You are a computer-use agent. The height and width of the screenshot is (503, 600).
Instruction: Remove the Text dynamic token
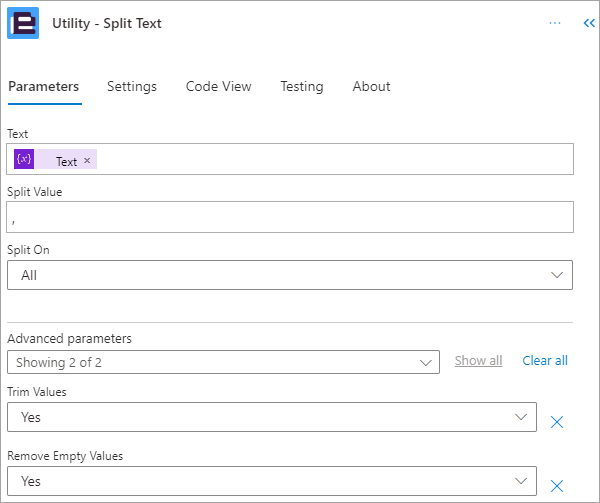click(87, 160)
